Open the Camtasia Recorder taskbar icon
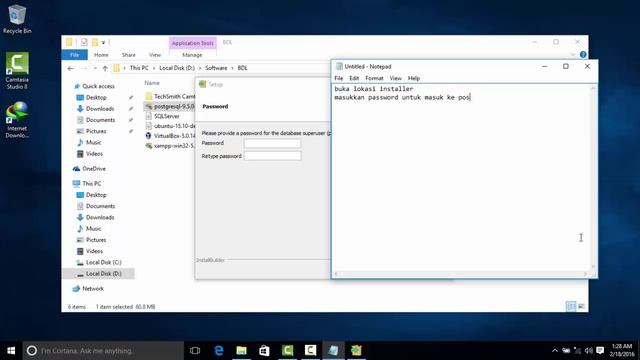Image resolution: width=640 pixels, height=360 pixels. (x=310, y=351)
